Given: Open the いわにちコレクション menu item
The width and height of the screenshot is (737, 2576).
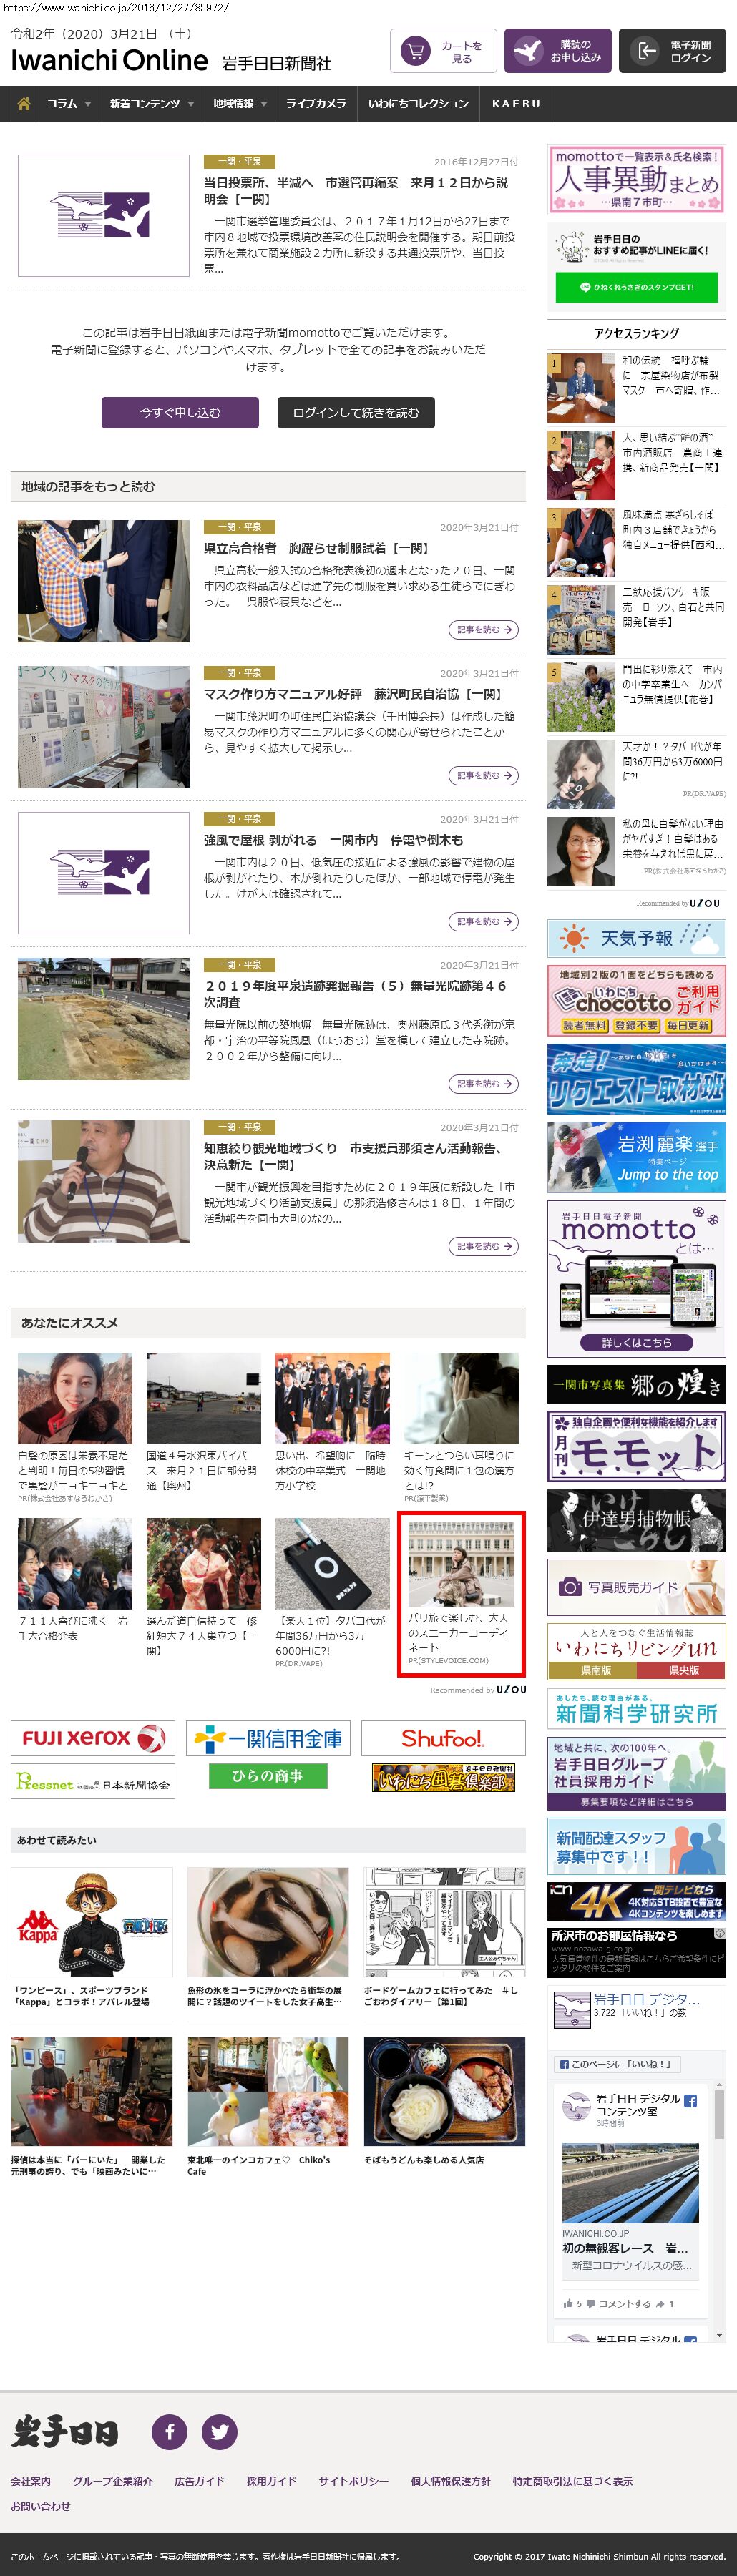Looking at the screenshot, I should point(418,103).
